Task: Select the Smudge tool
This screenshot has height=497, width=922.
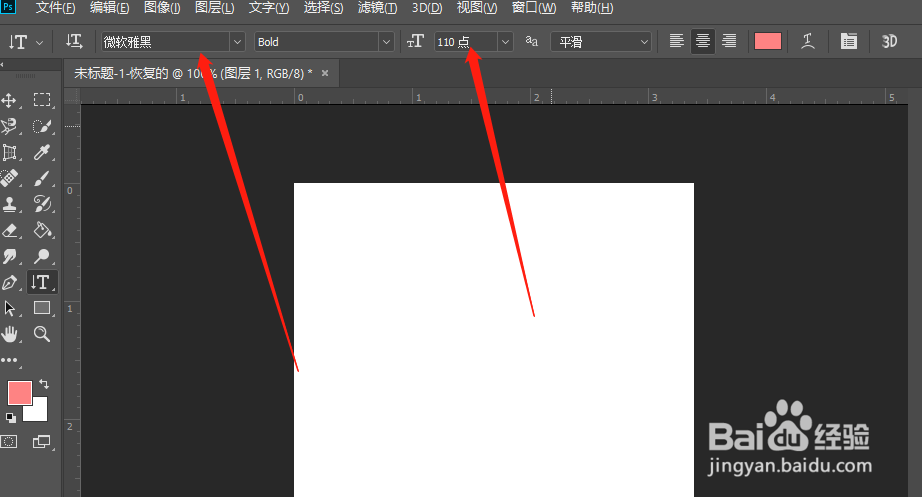Action: (x=9, y=256)
